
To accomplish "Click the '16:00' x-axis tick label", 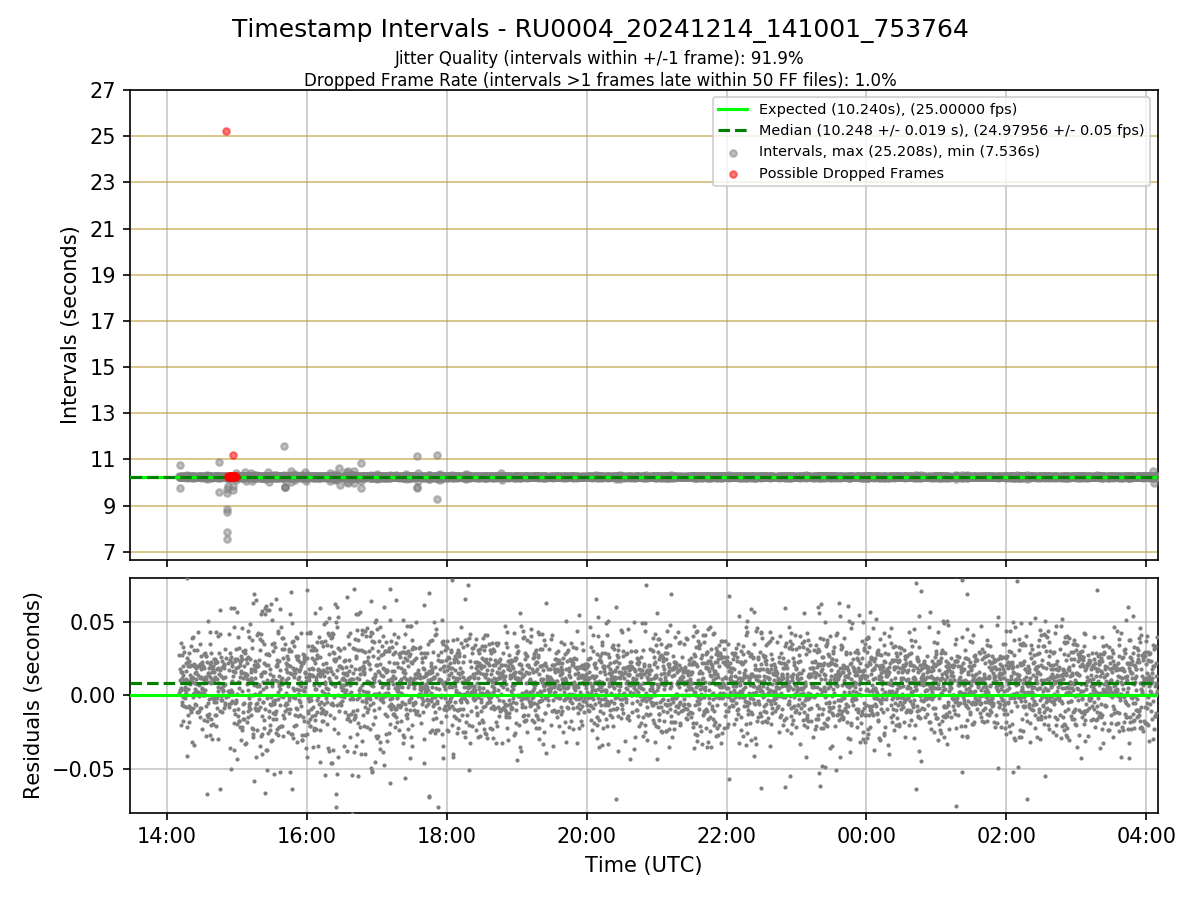I will coord(306,835).
